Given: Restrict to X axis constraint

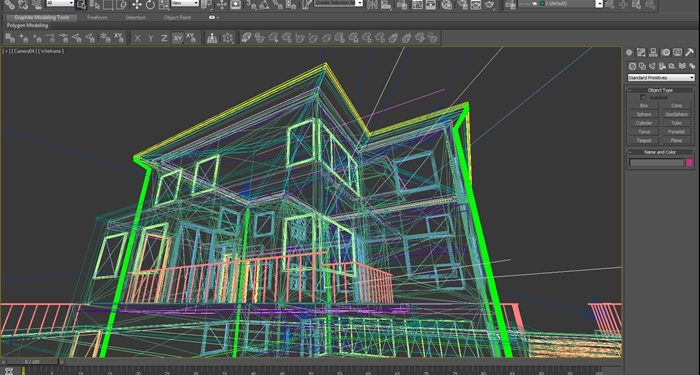Looking at the screenshot, I should (138, 38).
